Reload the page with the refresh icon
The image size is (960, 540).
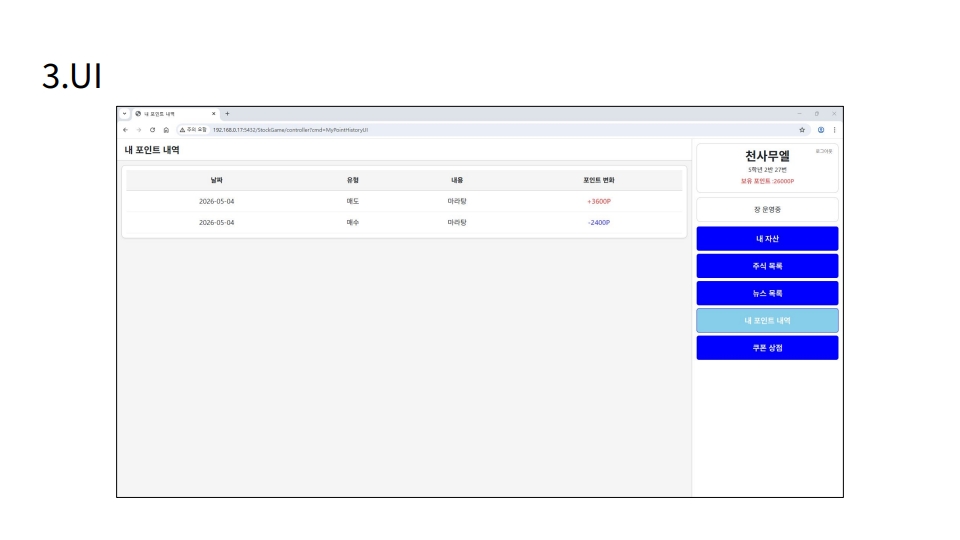point(152,130)
